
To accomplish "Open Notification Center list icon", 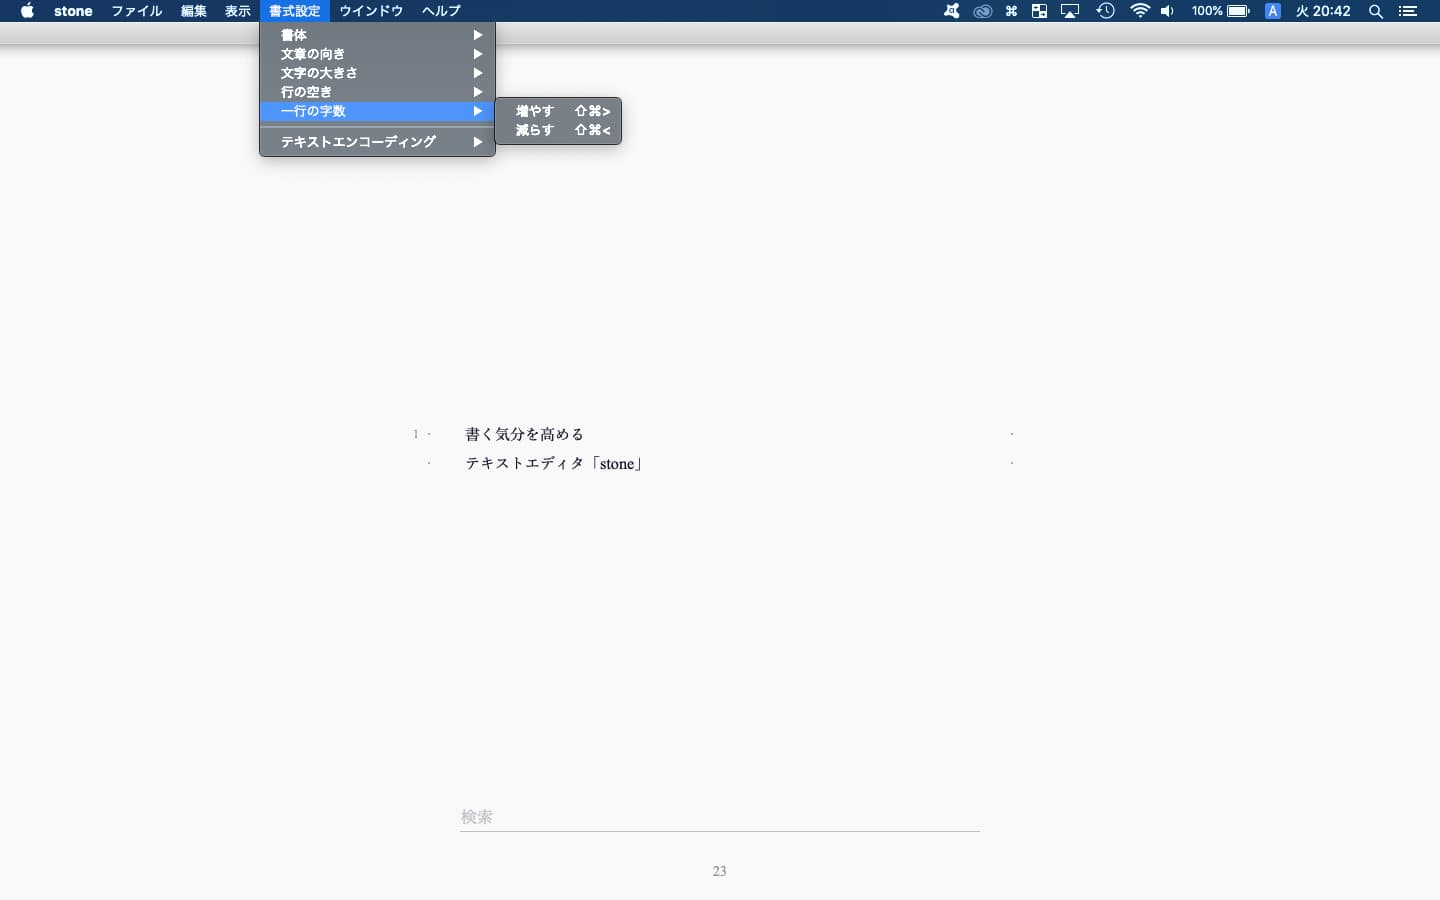I will click(x=1408, y=11).
